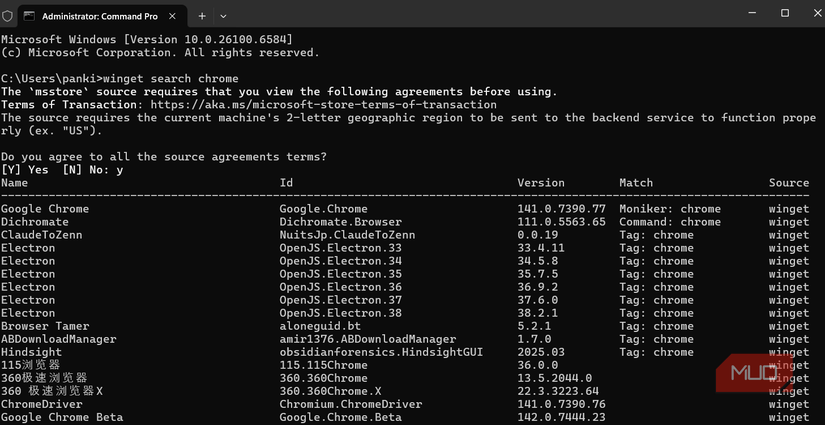Screen dimensions: 825x425
Task: Click the administrator shield icon in title bar
Action: [8, 16]
